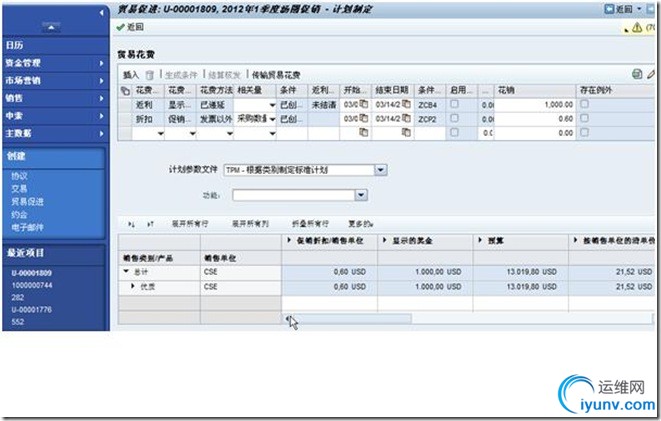The width and height of the screenshot is (661, 421).
Task: Create a new 协议 from sidebar
Action: [x=19, y=176]
